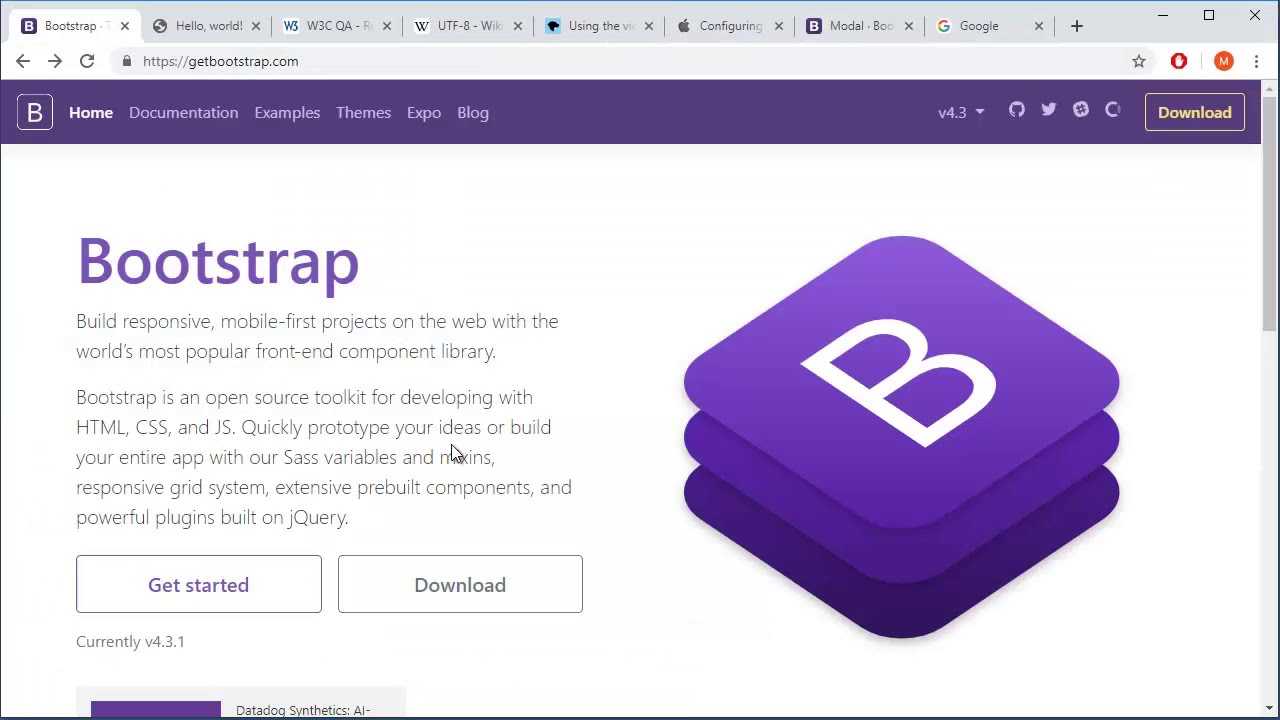Click the Download button below the description
Image resolution: width=1280 pixels, height=720 pixels.
(460, 584)
